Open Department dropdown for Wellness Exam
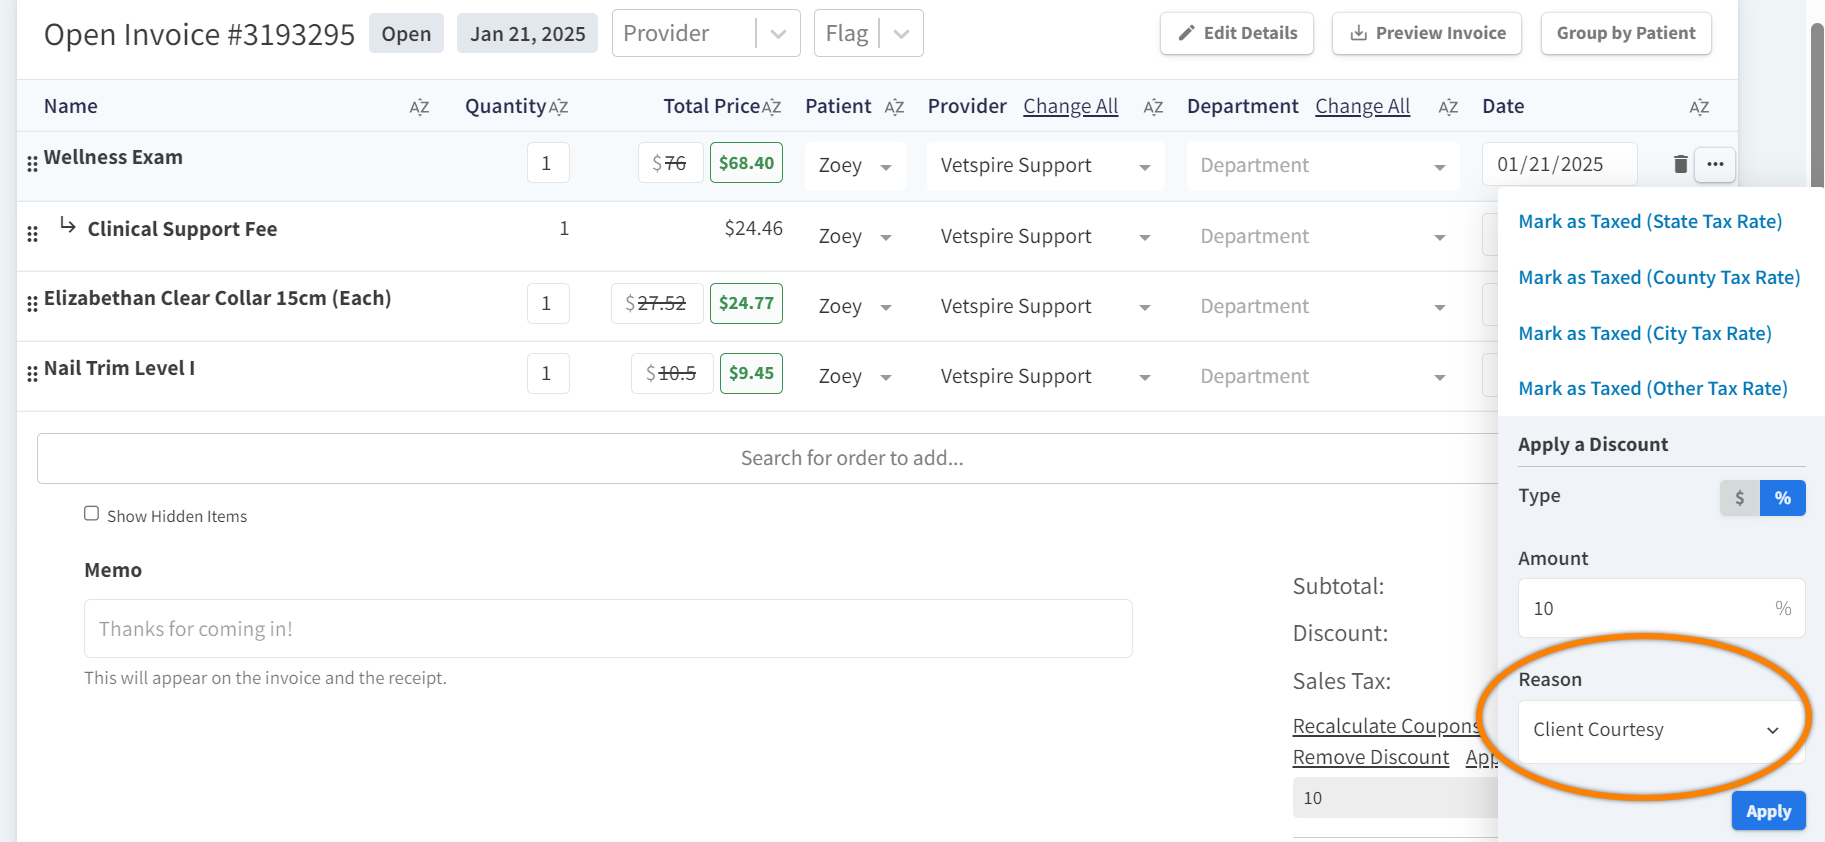The height and width of the screenshot is (842, 1825). (x=1322, y=166)
